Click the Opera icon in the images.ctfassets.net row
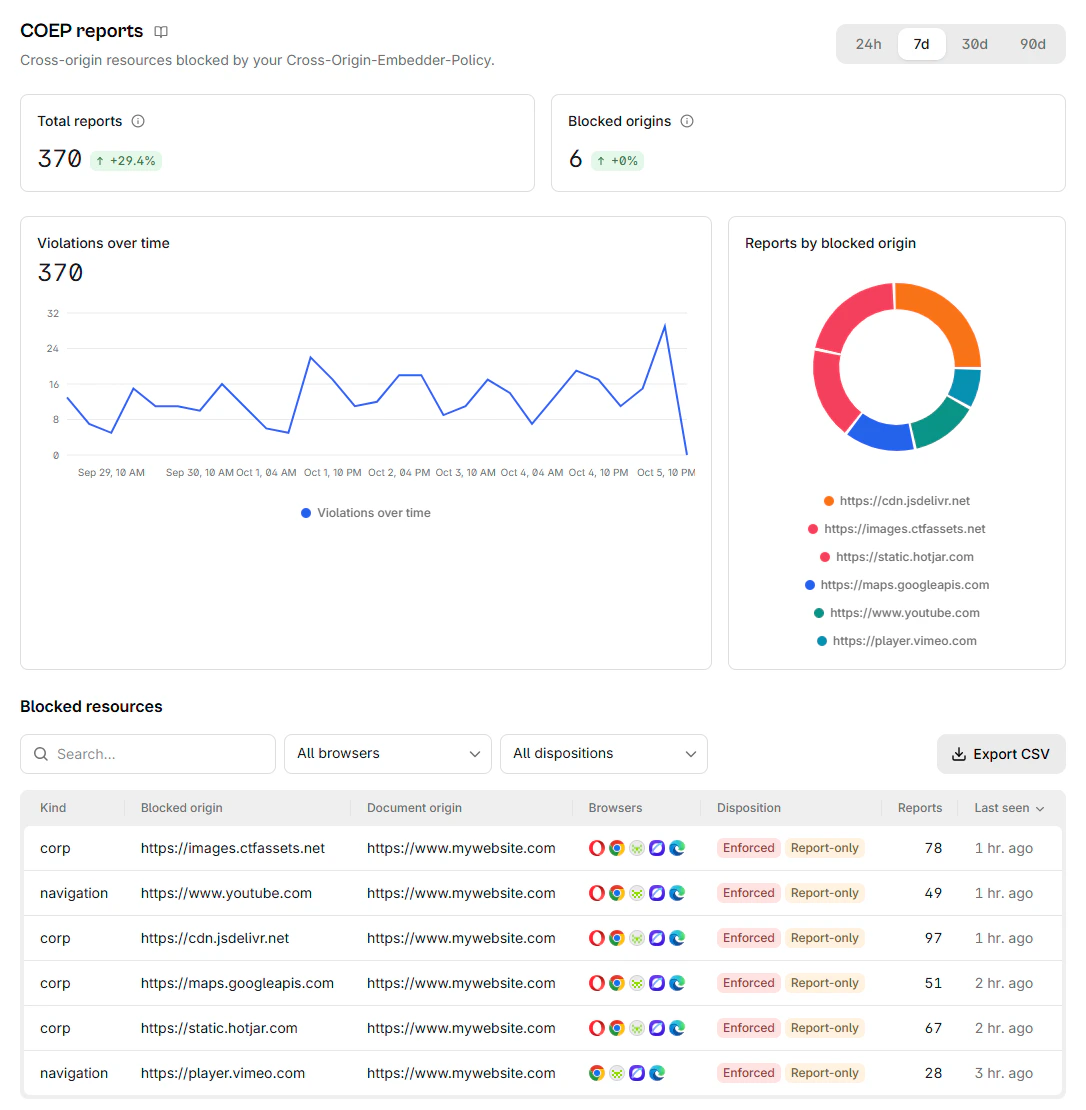 pos(597,848)
